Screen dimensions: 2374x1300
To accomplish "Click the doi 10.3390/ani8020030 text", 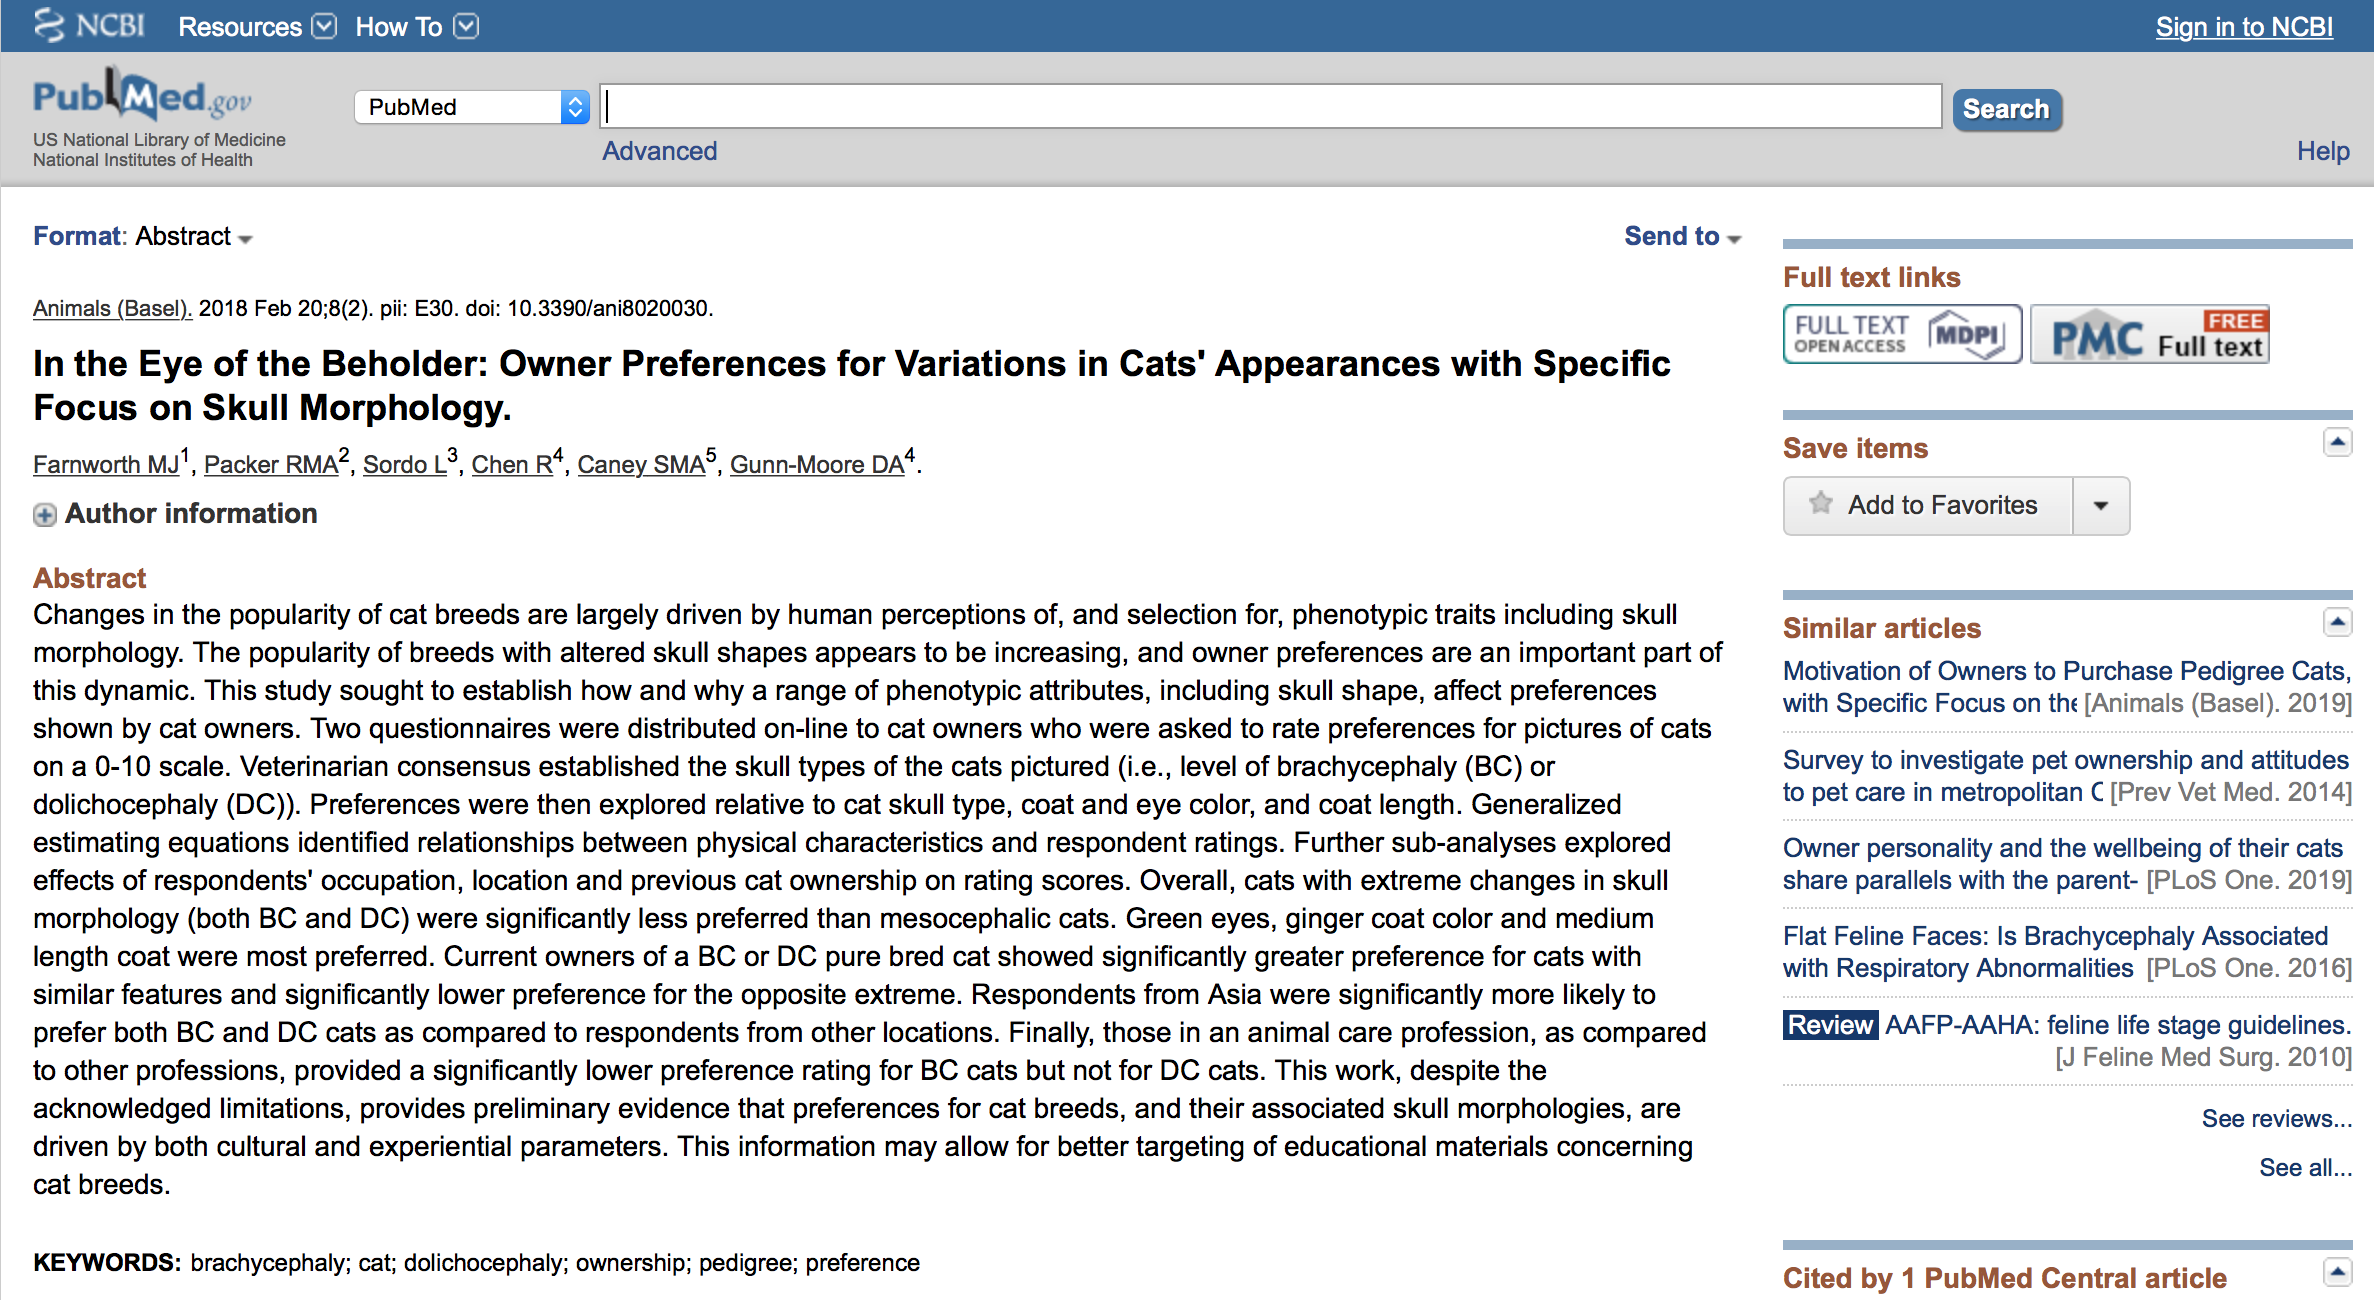I will 589,308.
